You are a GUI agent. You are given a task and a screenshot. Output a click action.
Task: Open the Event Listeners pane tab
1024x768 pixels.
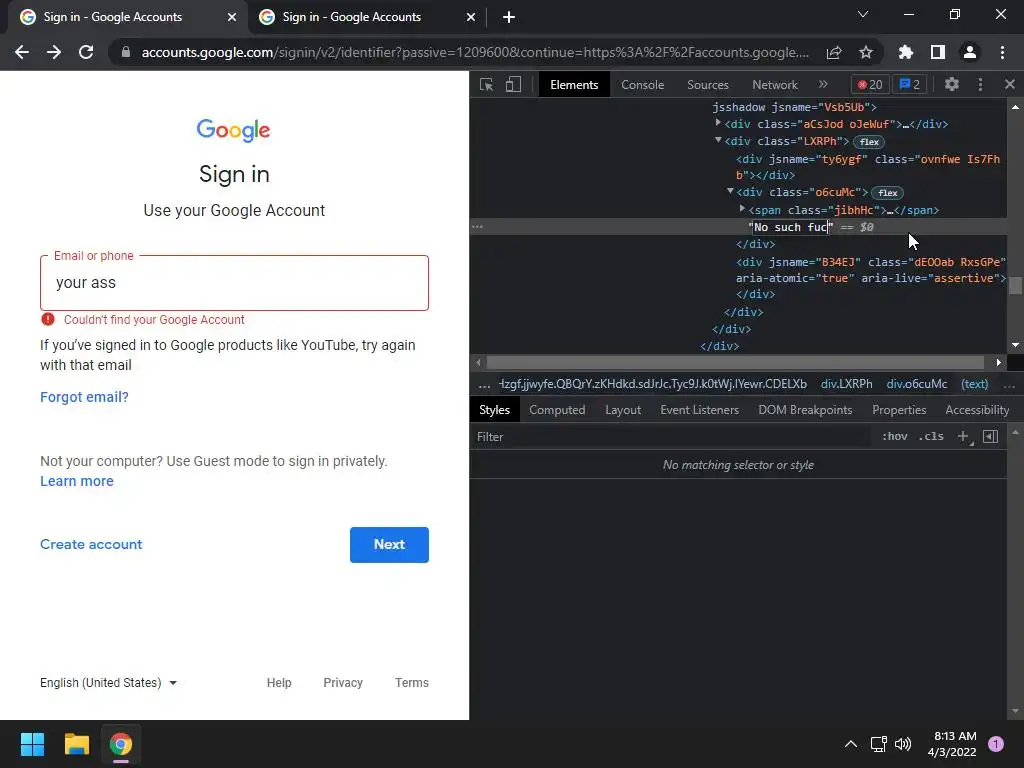pyautogui.click(x=699, y=410)
